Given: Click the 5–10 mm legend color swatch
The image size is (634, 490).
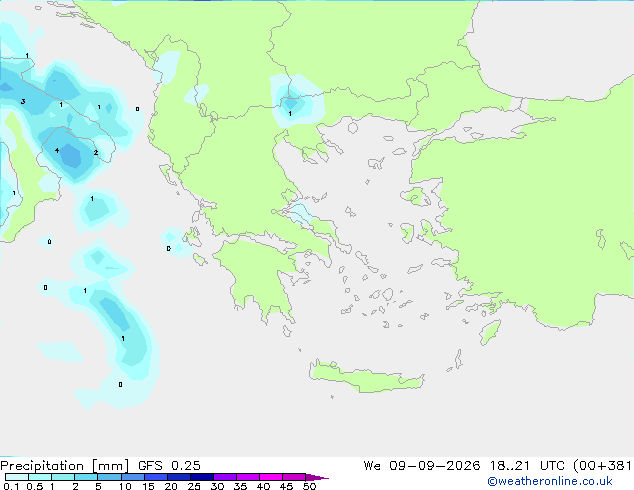Looking at the screenshot, I should tap(109, 477).
